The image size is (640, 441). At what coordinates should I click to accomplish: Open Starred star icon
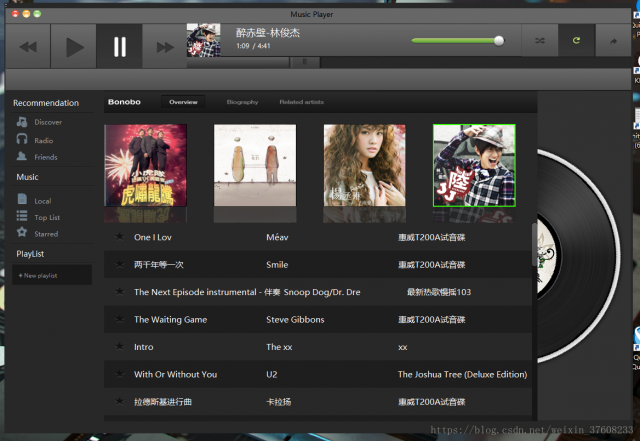click(x=22, y=232)
